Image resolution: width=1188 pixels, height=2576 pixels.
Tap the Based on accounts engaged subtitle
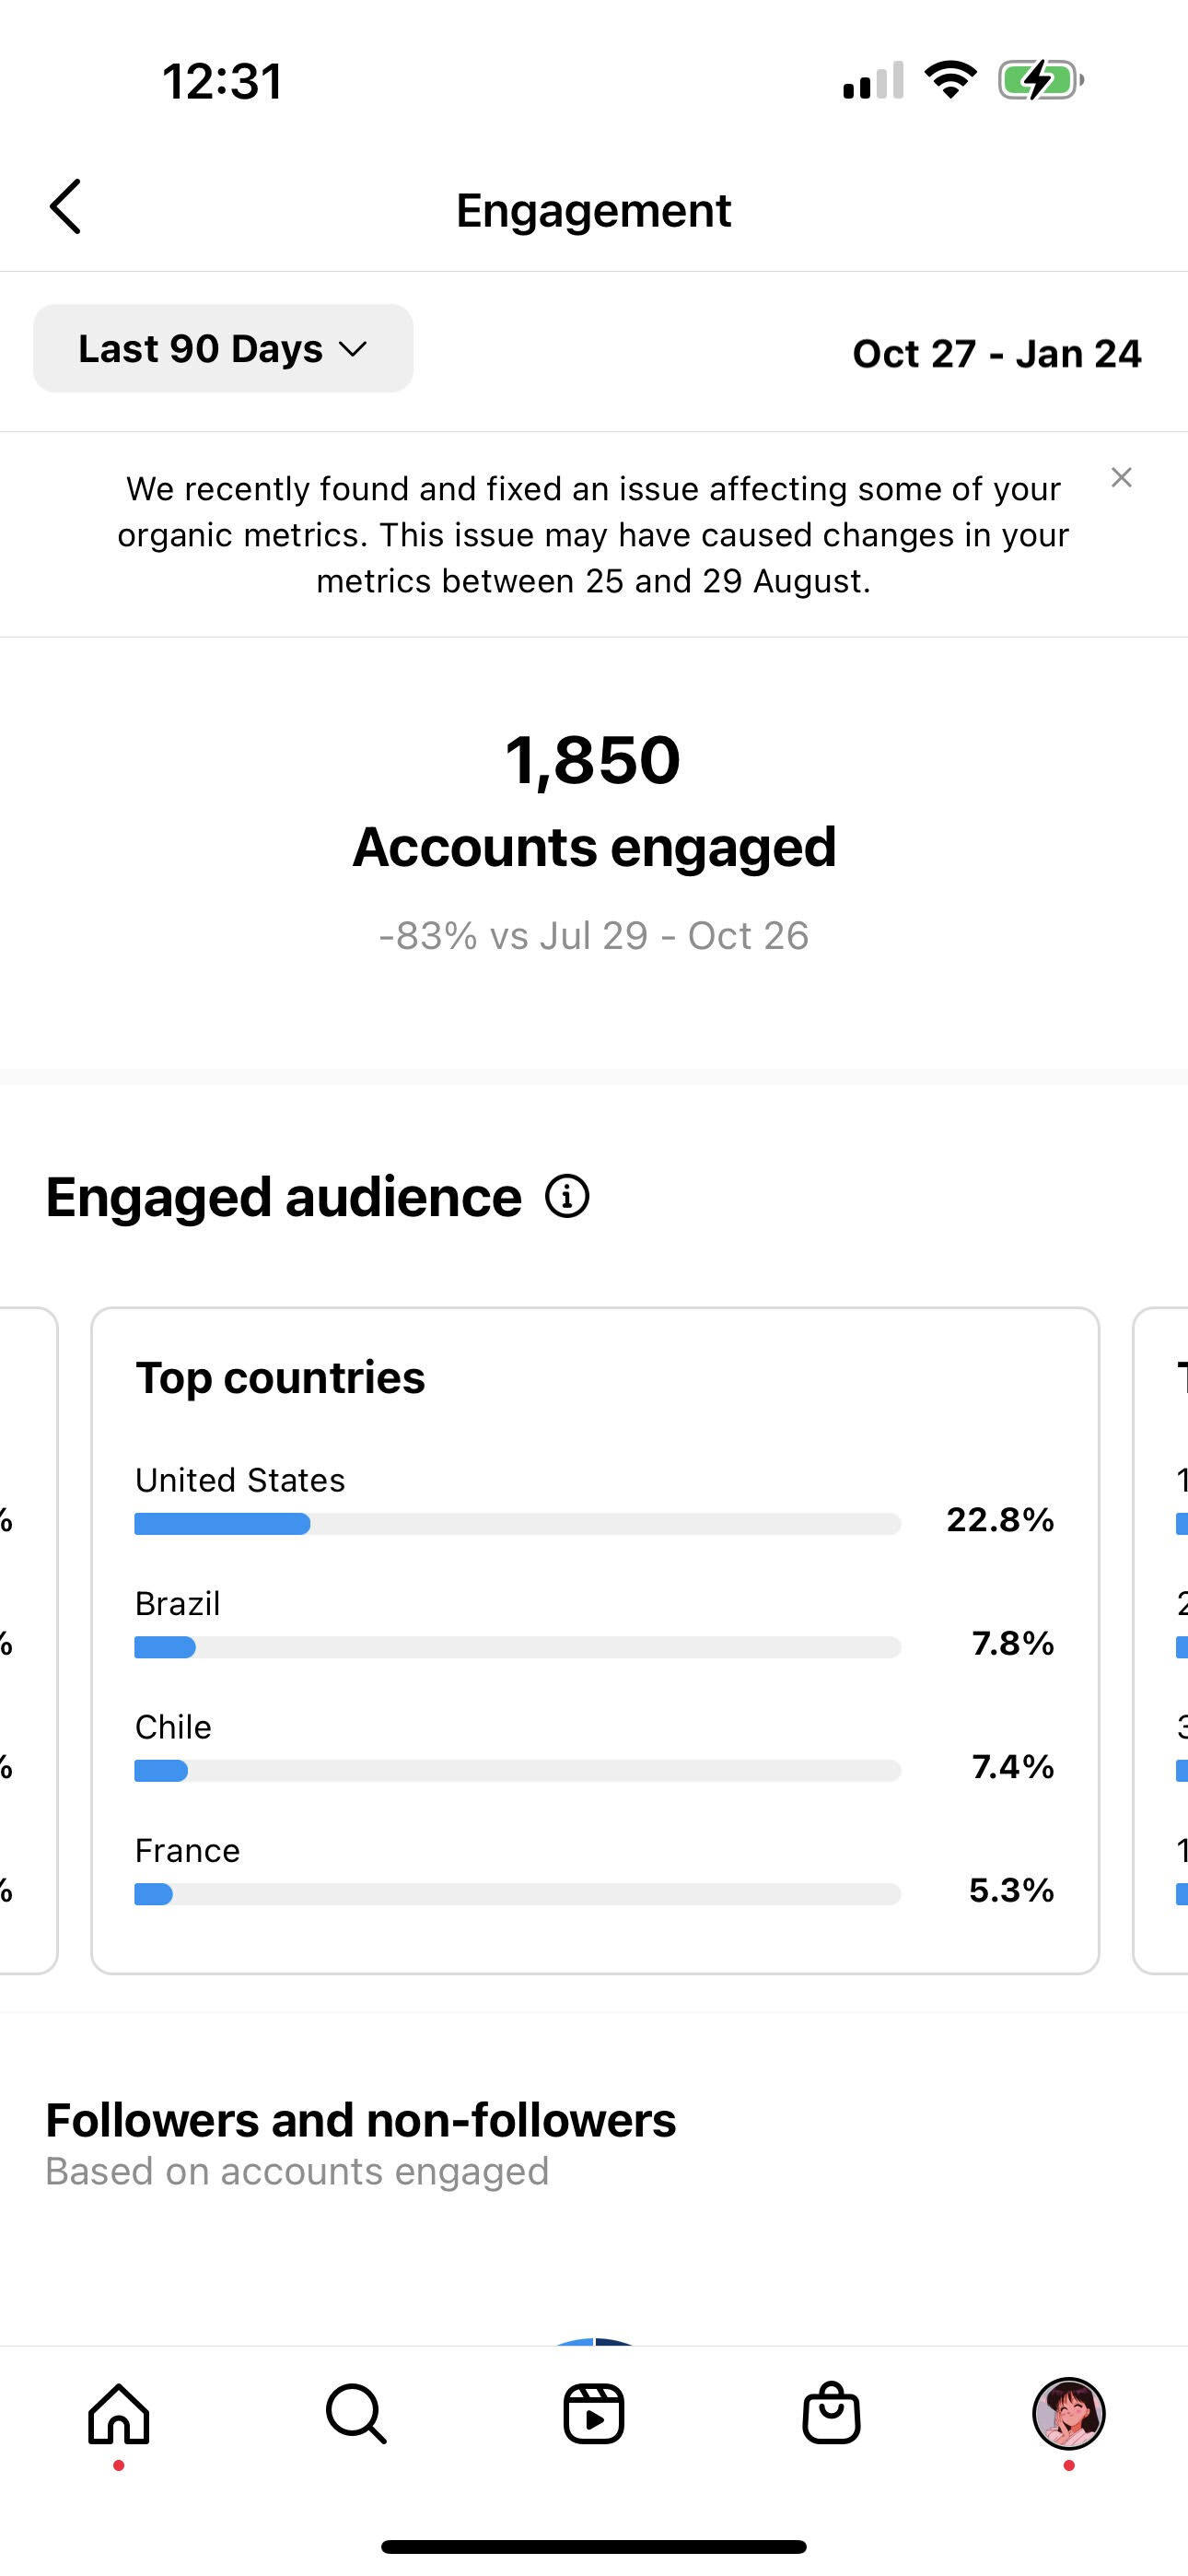(x=297, y=2171)
